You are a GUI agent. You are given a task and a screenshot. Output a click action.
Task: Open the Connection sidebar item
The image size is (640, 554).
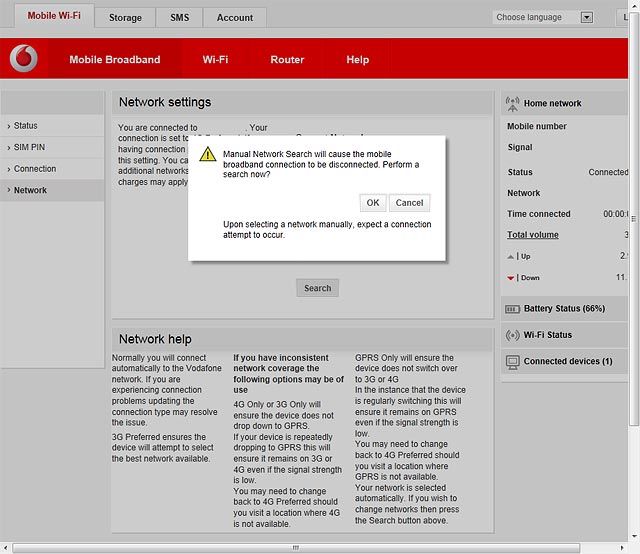(52, 169)
